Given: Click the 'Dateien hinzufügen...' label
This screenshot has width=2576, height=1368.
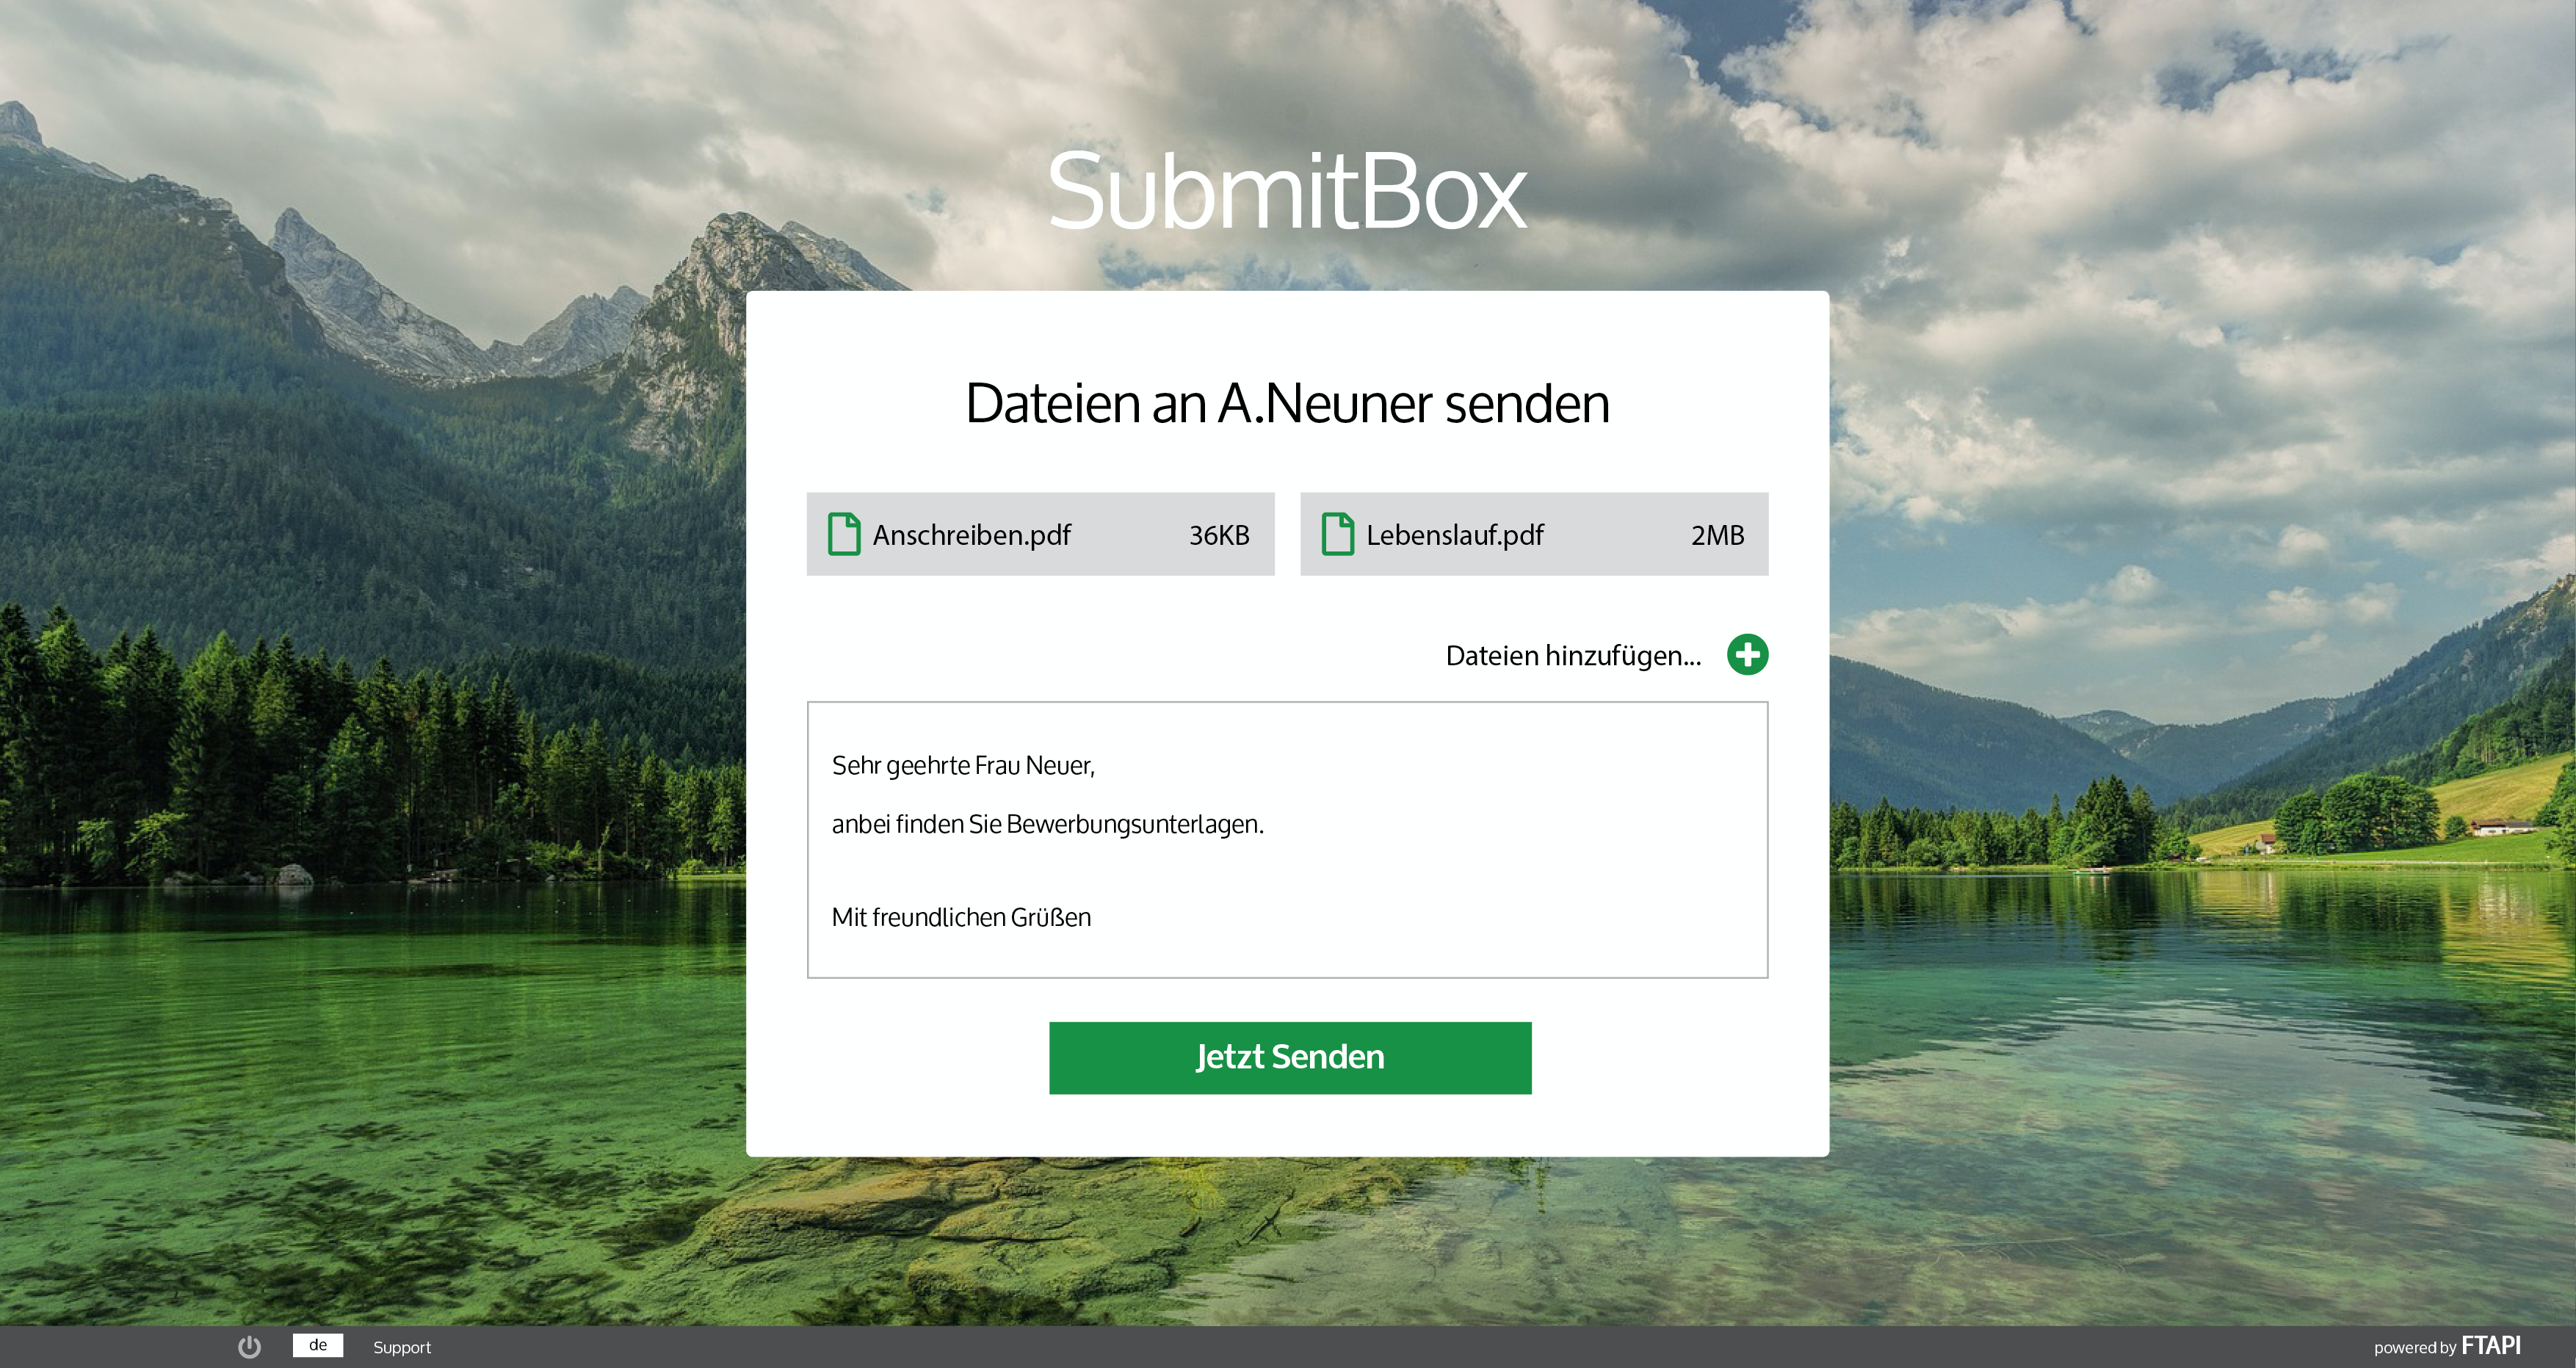Looking at the screenshot, I should click(1572, 656).
